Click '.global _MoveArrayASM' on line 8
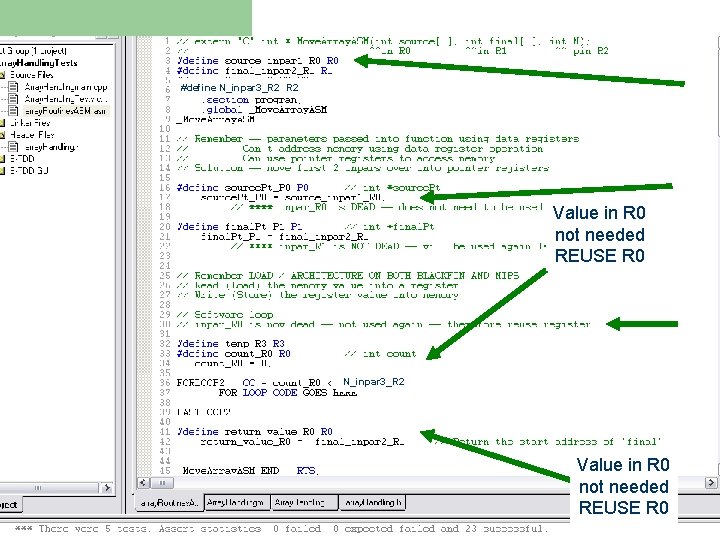Viewport: 720px width, 540px height. (264, 110)
